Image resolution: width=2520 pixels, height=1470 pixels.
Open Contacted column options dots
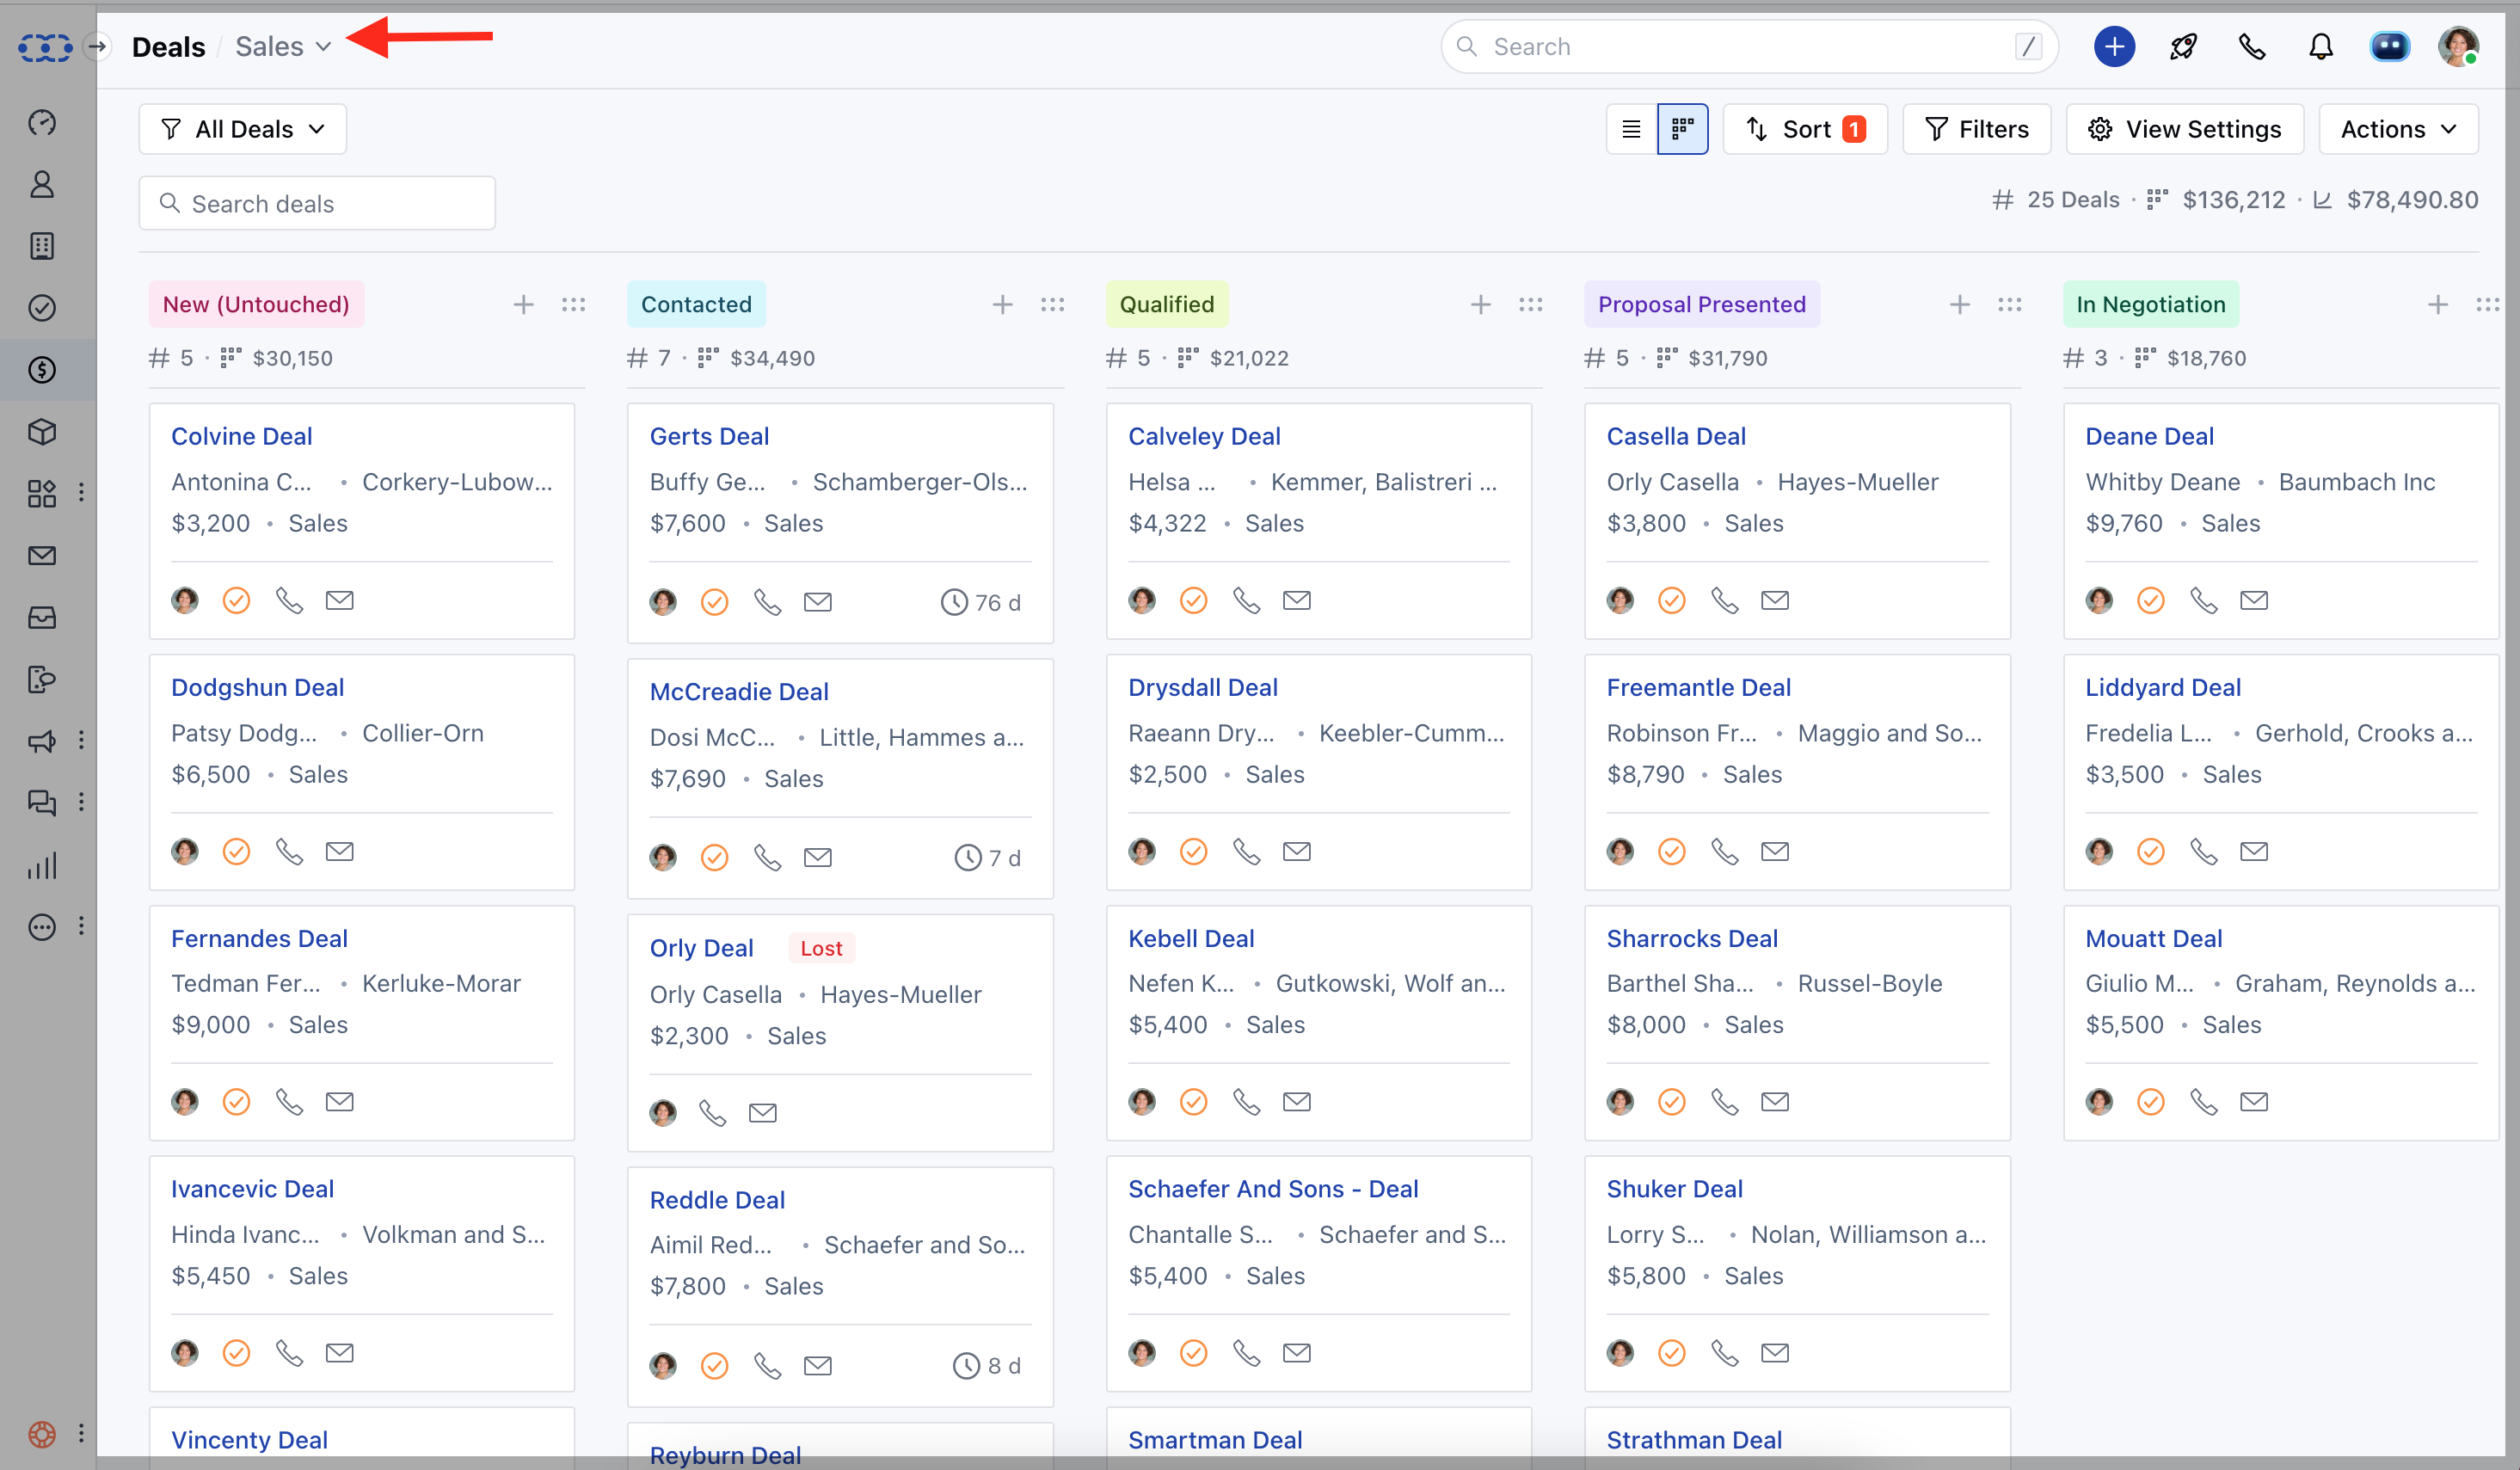coord(1052,304)
